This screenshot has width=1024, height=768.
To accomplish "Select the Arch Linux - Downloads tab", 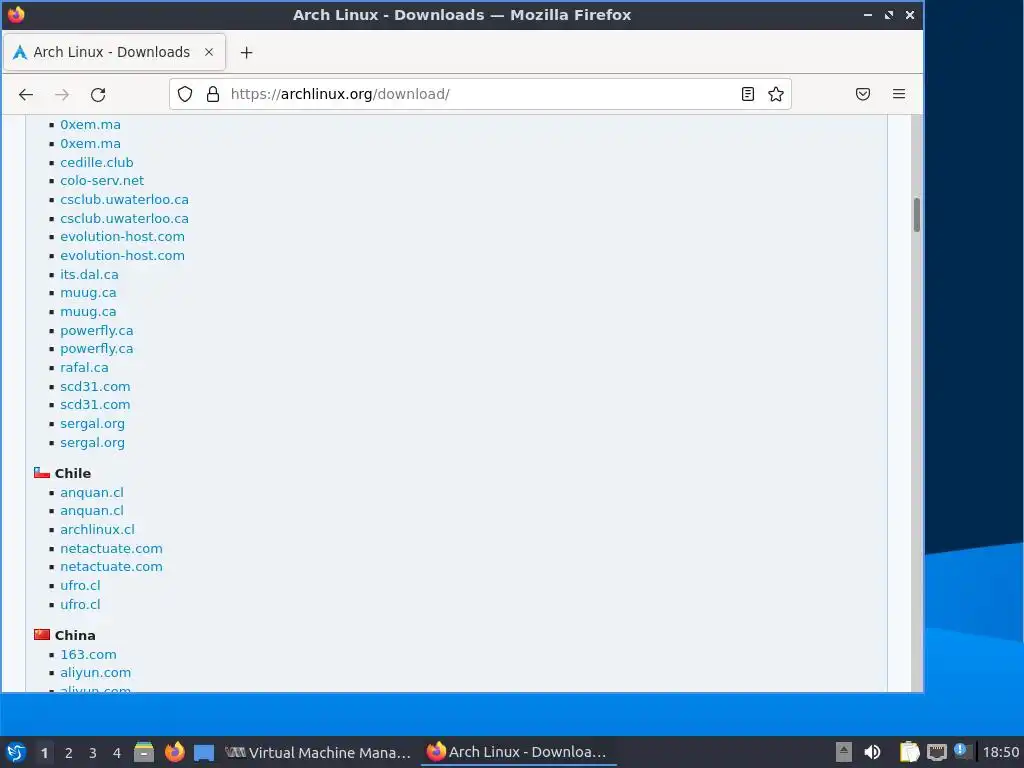I will 114,52.
